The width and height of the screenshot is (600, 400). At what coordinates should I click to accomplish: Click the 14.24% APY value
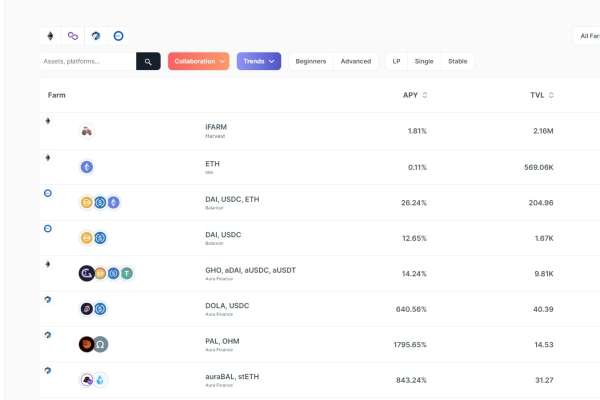point(414,274)
